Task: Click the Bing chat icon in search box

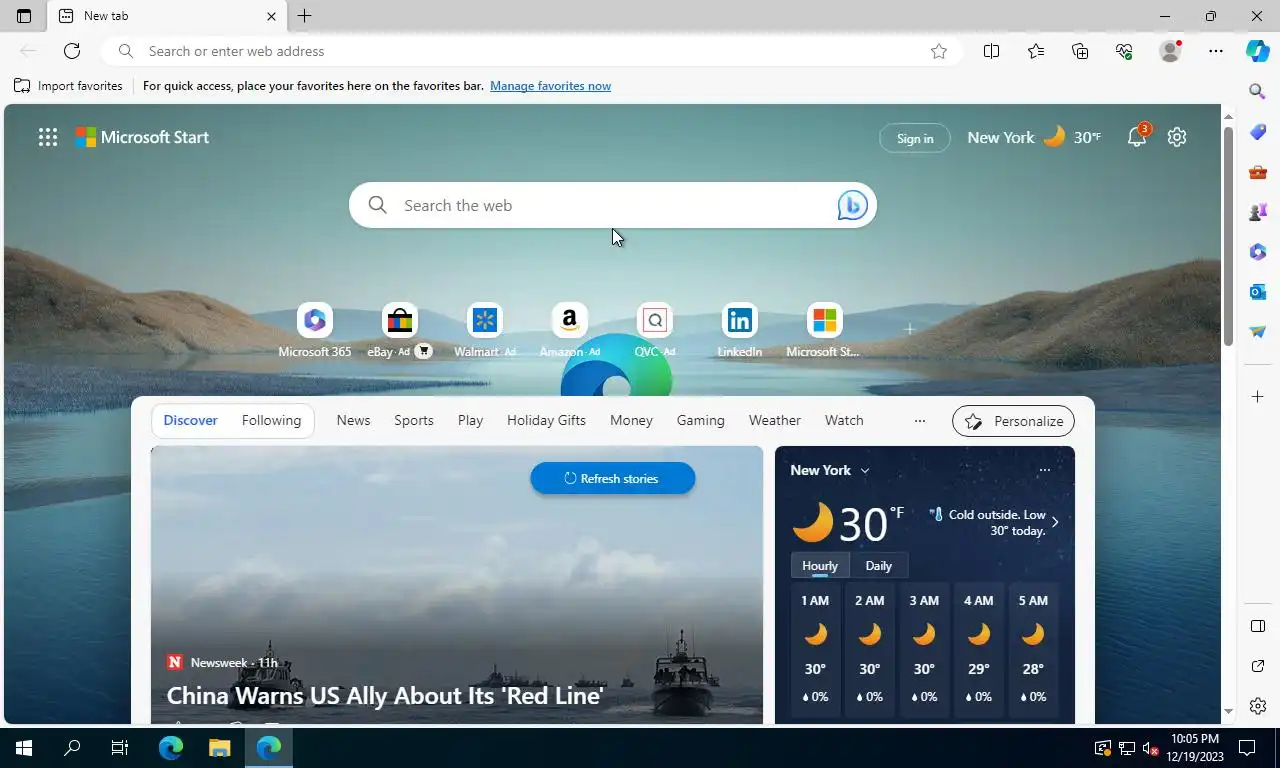Action: pyautogui.click(x=852, y=205)
